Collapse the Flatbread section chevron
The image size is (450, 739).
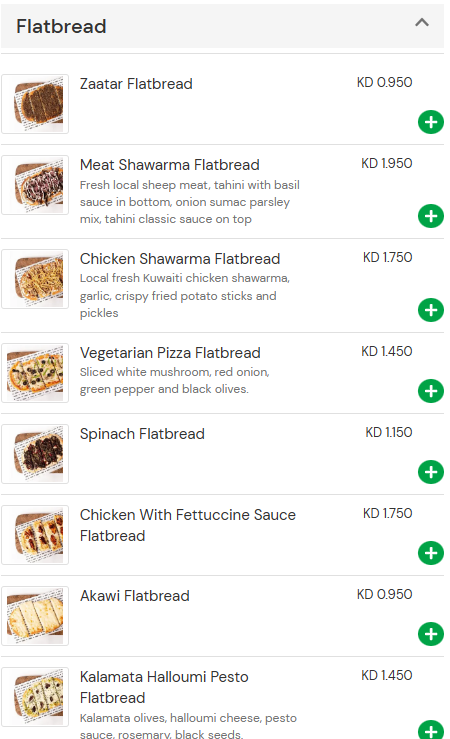click(422, 22)
